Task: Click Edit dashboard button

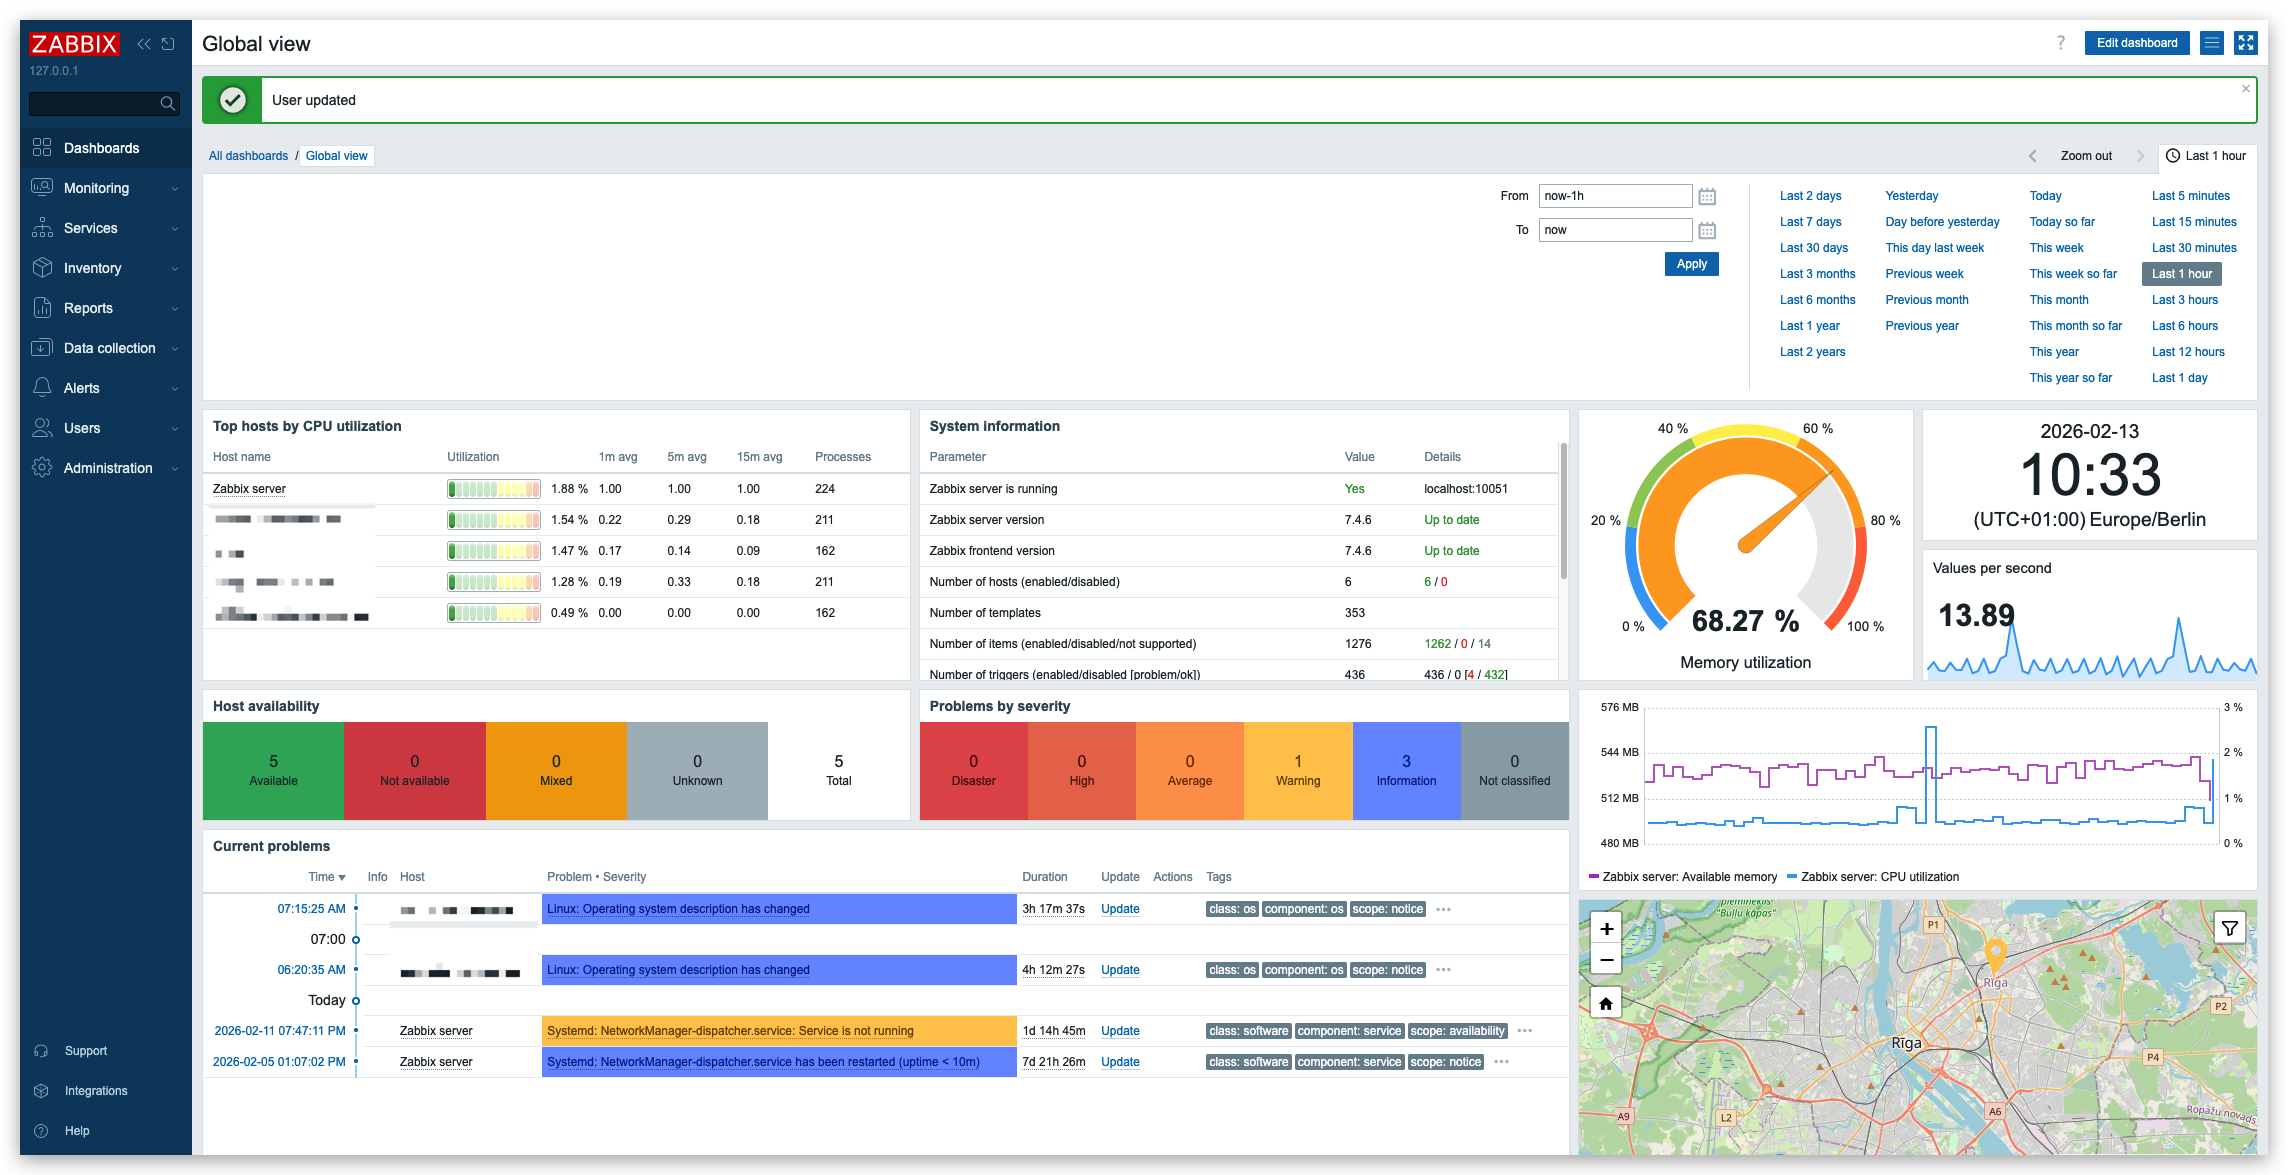Action: [2137, 43]
